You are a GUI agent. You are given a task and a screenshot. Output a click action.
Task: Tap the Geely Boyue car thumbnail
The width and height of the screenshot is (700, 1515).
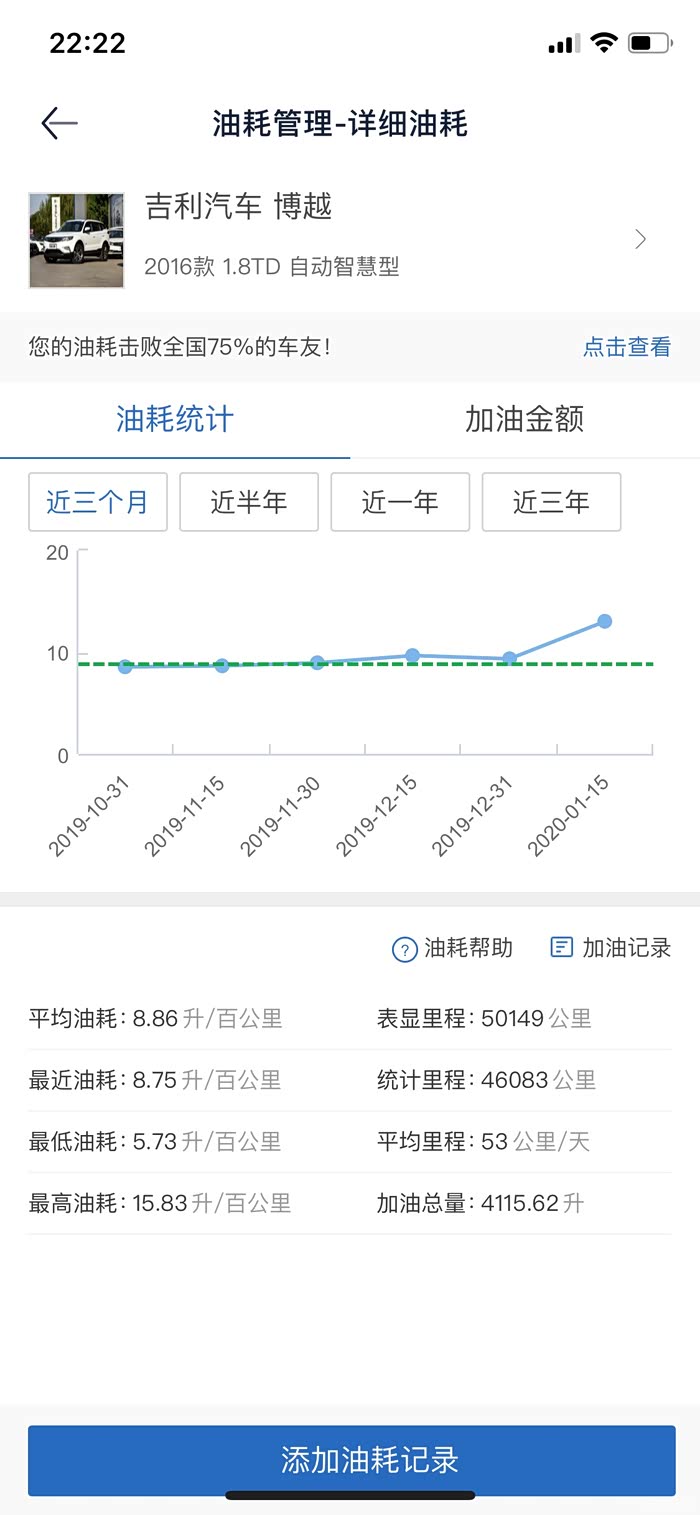77,240
